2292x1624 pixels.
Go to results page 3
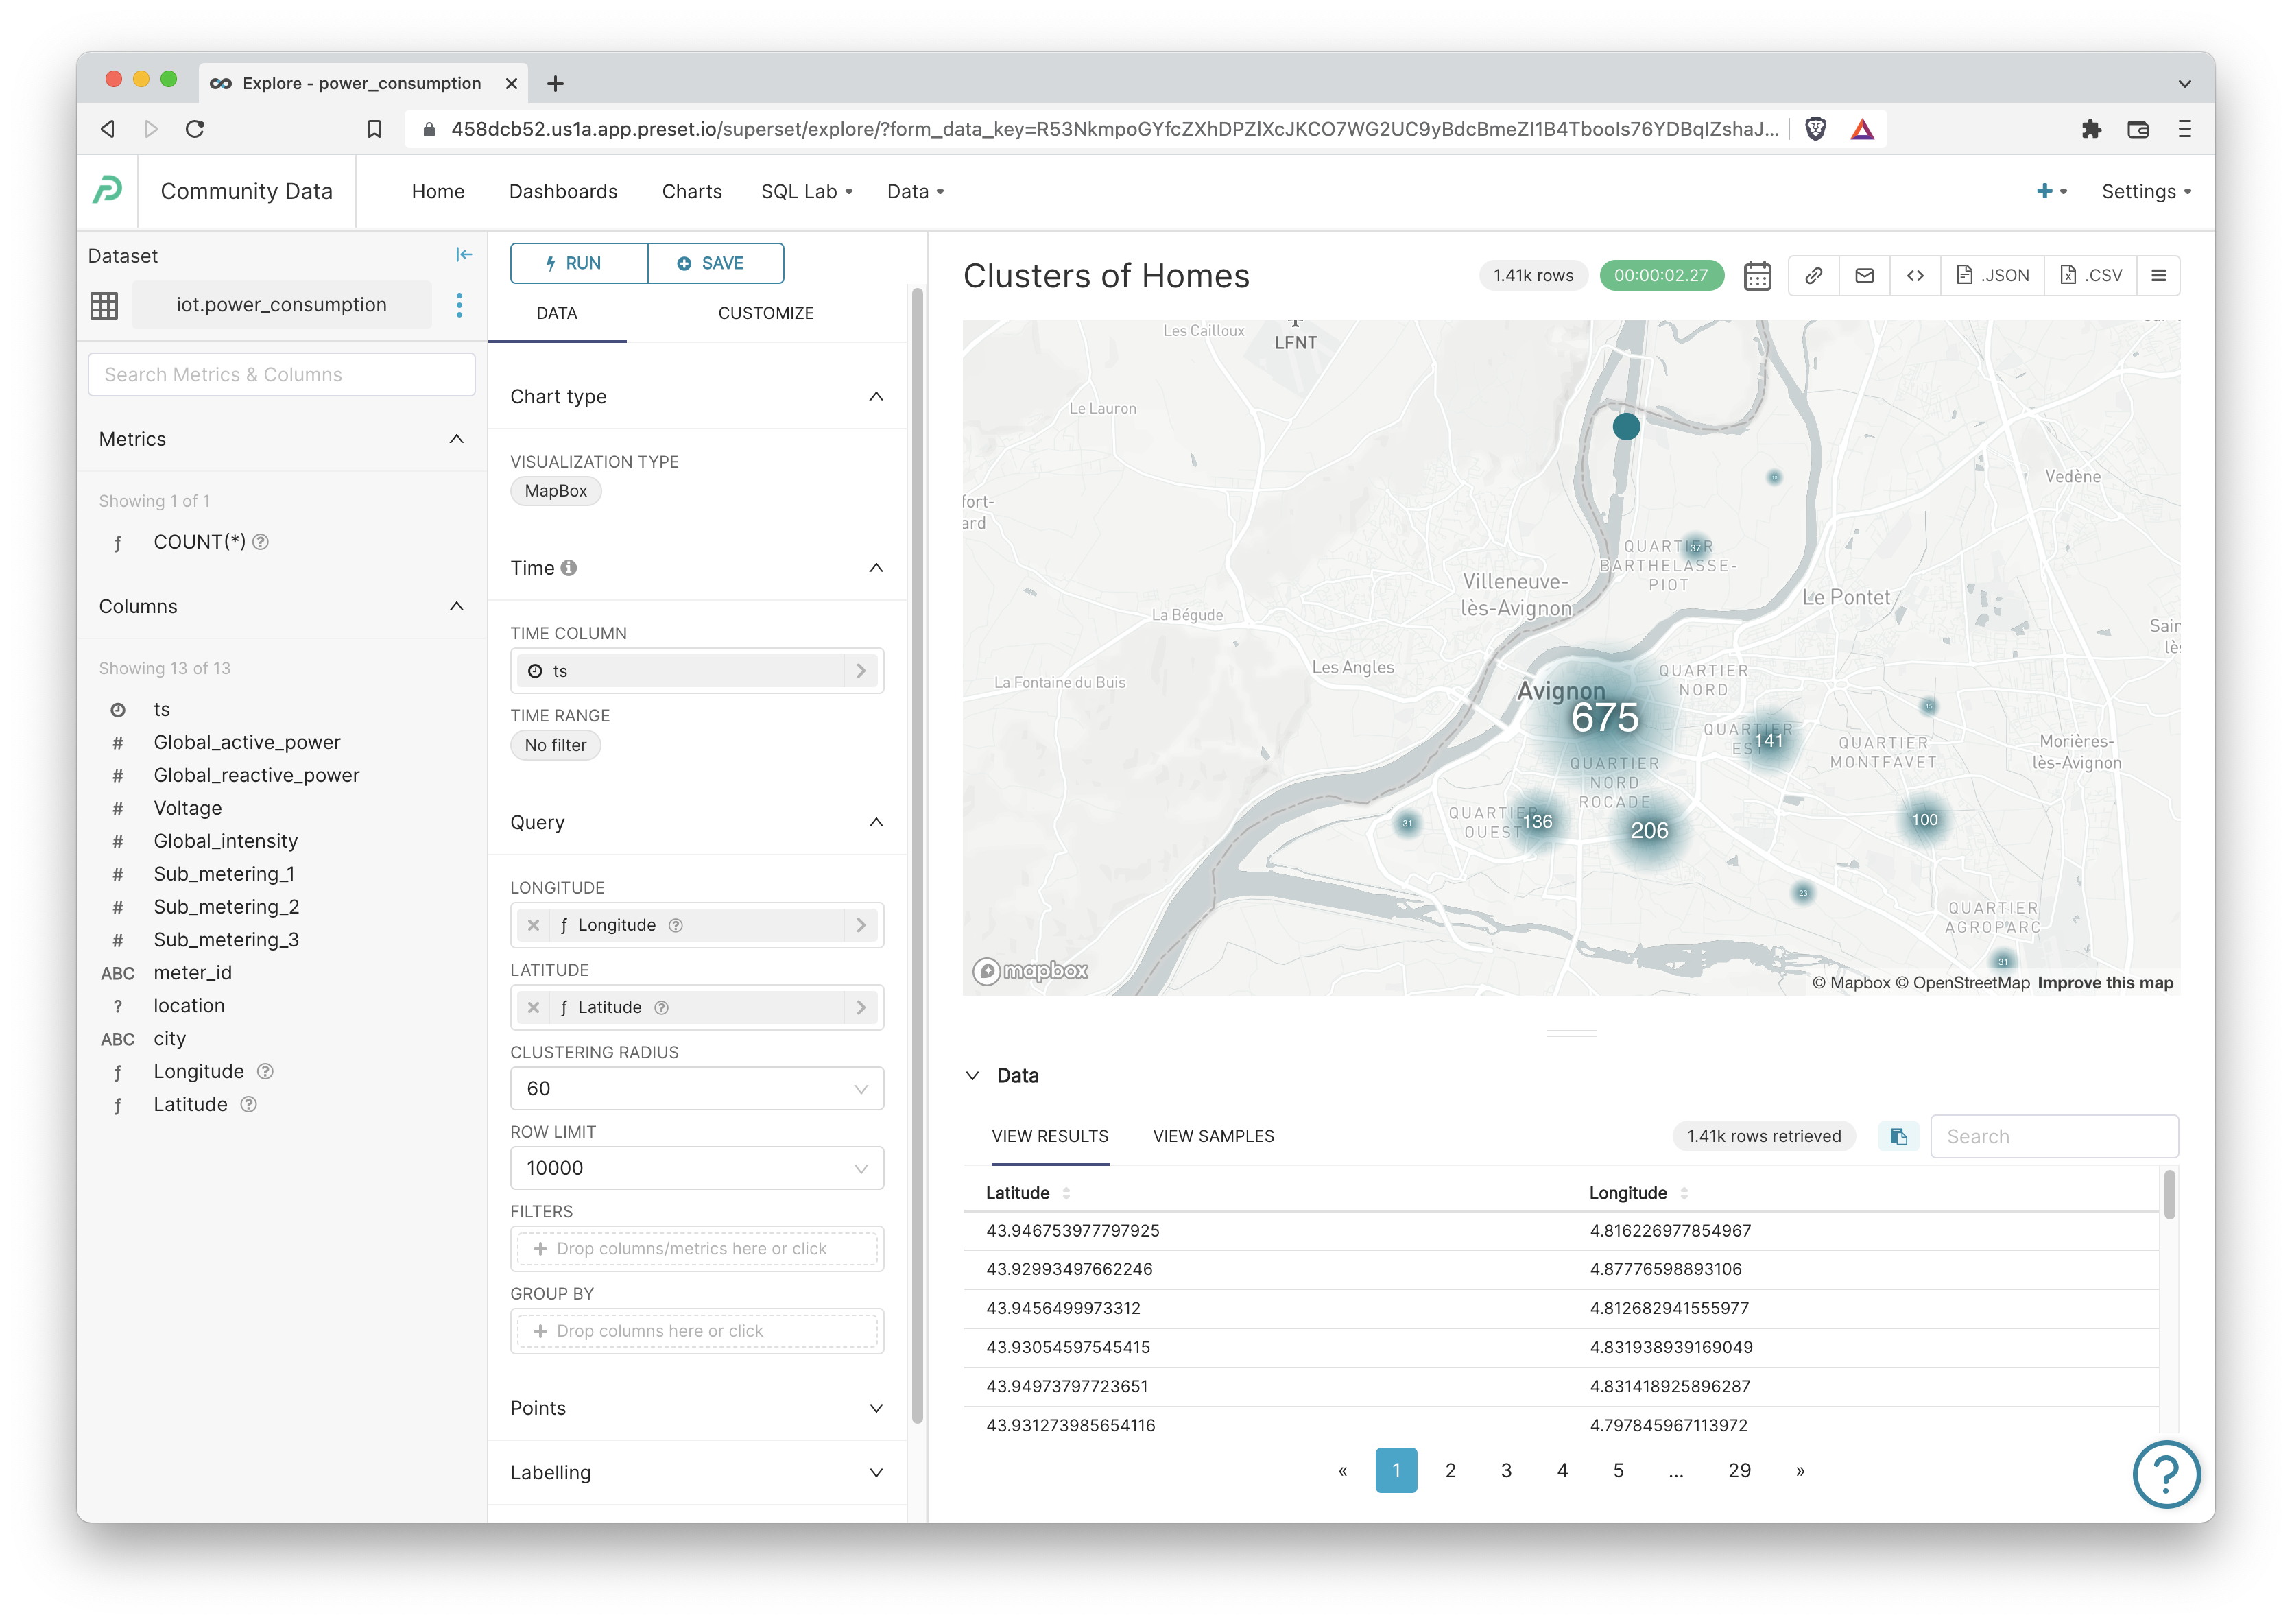[x=1505, y=1470]
